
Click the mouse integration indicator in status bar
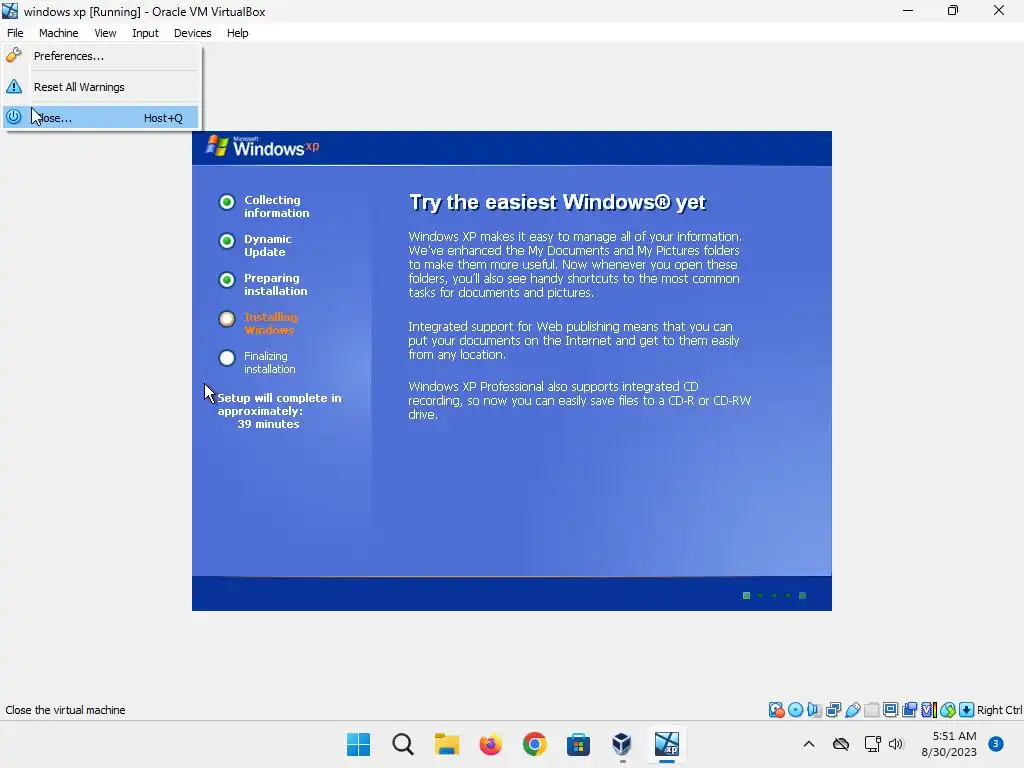[x=948, y=710]
